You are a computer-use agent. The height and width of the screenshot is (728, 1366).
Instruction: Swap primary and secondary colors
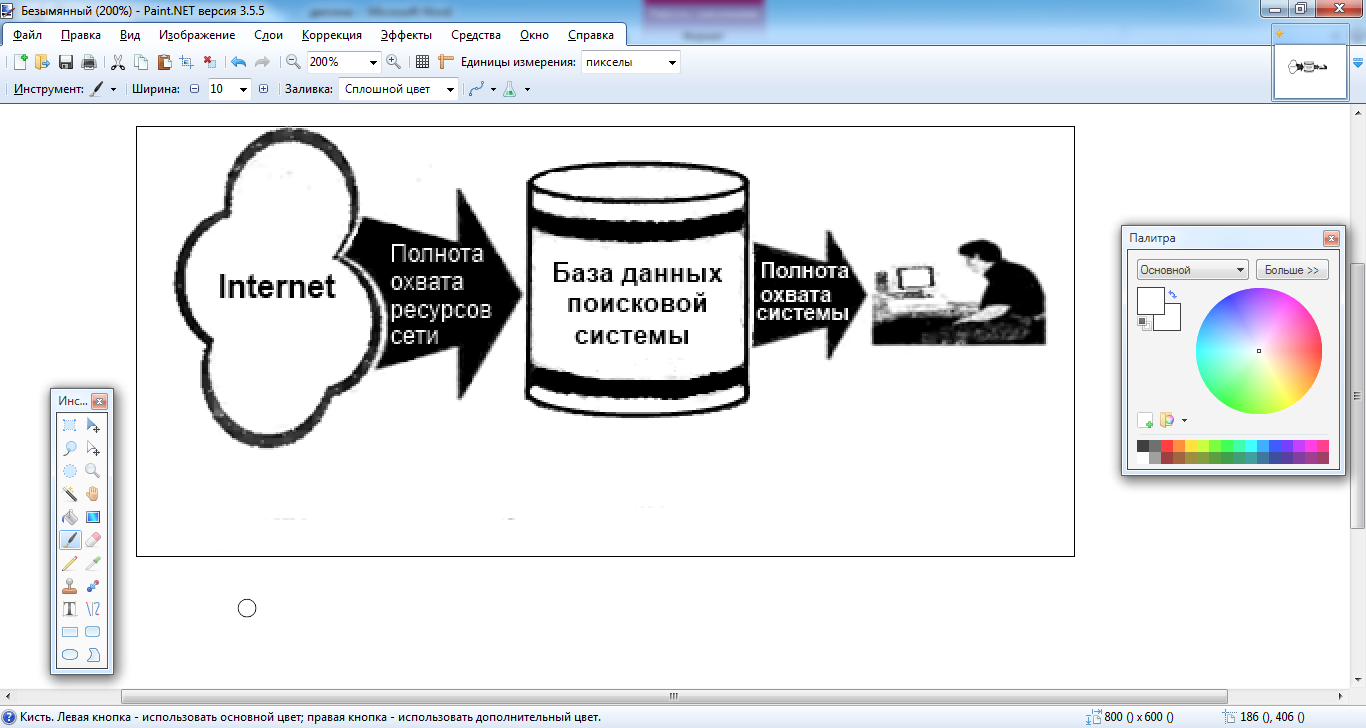pyautogui.click(x=1172, y=294)
